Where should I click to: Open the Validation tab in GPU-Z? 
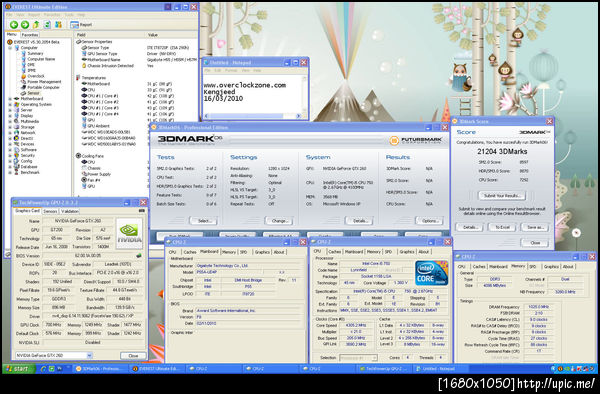70,211
